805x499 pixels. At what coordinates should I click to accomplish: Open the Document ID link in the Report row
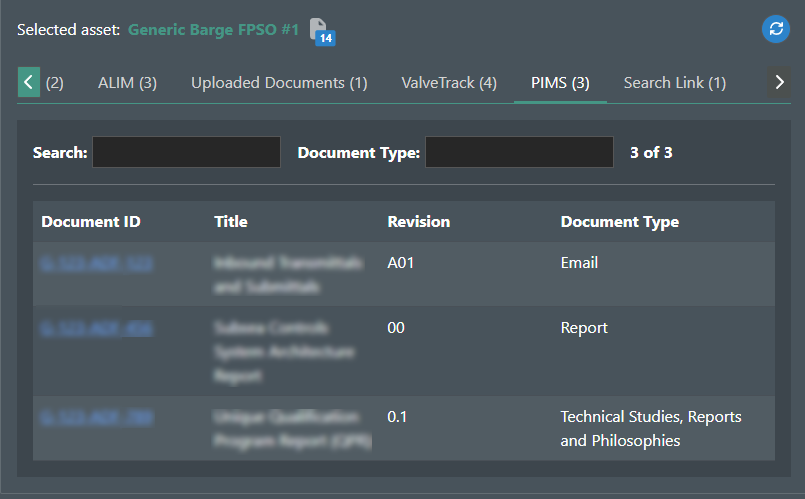click(x=96, y=328)
